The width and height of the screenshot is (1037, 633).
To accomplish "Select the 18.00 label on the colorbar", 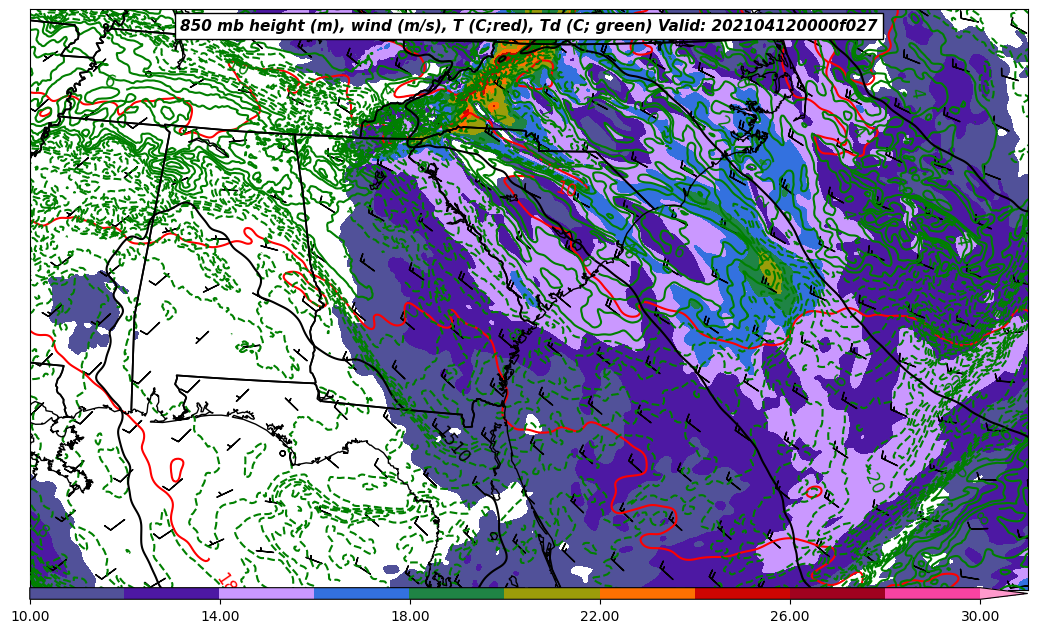I will coord(409,616).
